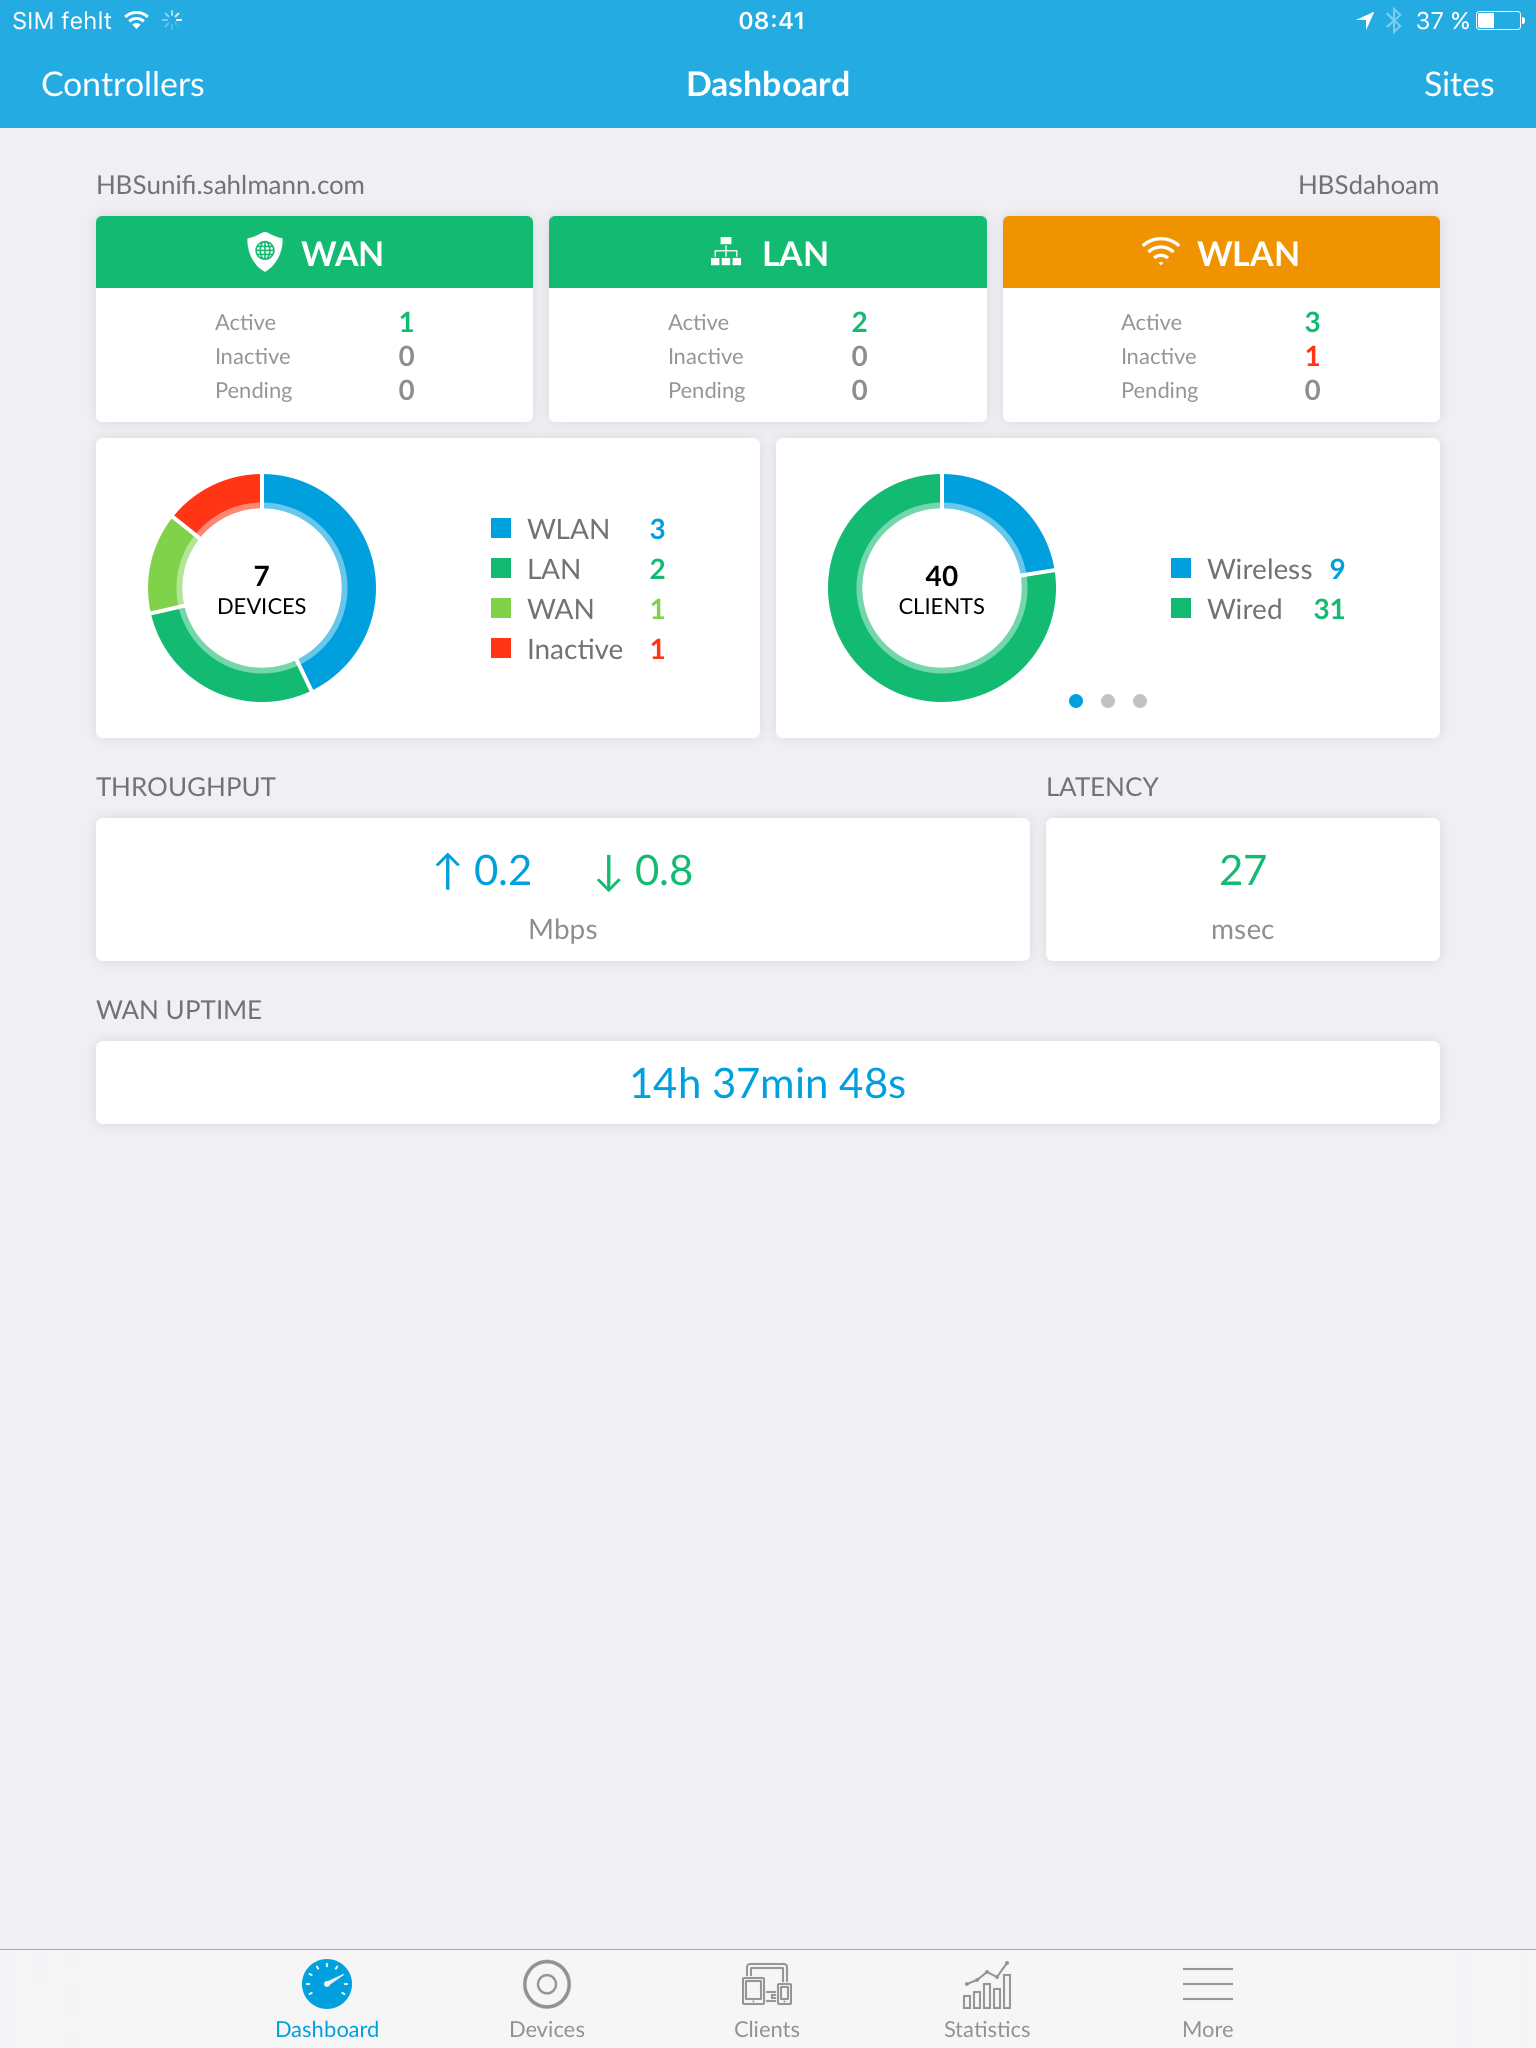This screenshot has width=1536, height=2048.
Task: Tap the 40 Clients donut chart
Action: click(942, 588)
